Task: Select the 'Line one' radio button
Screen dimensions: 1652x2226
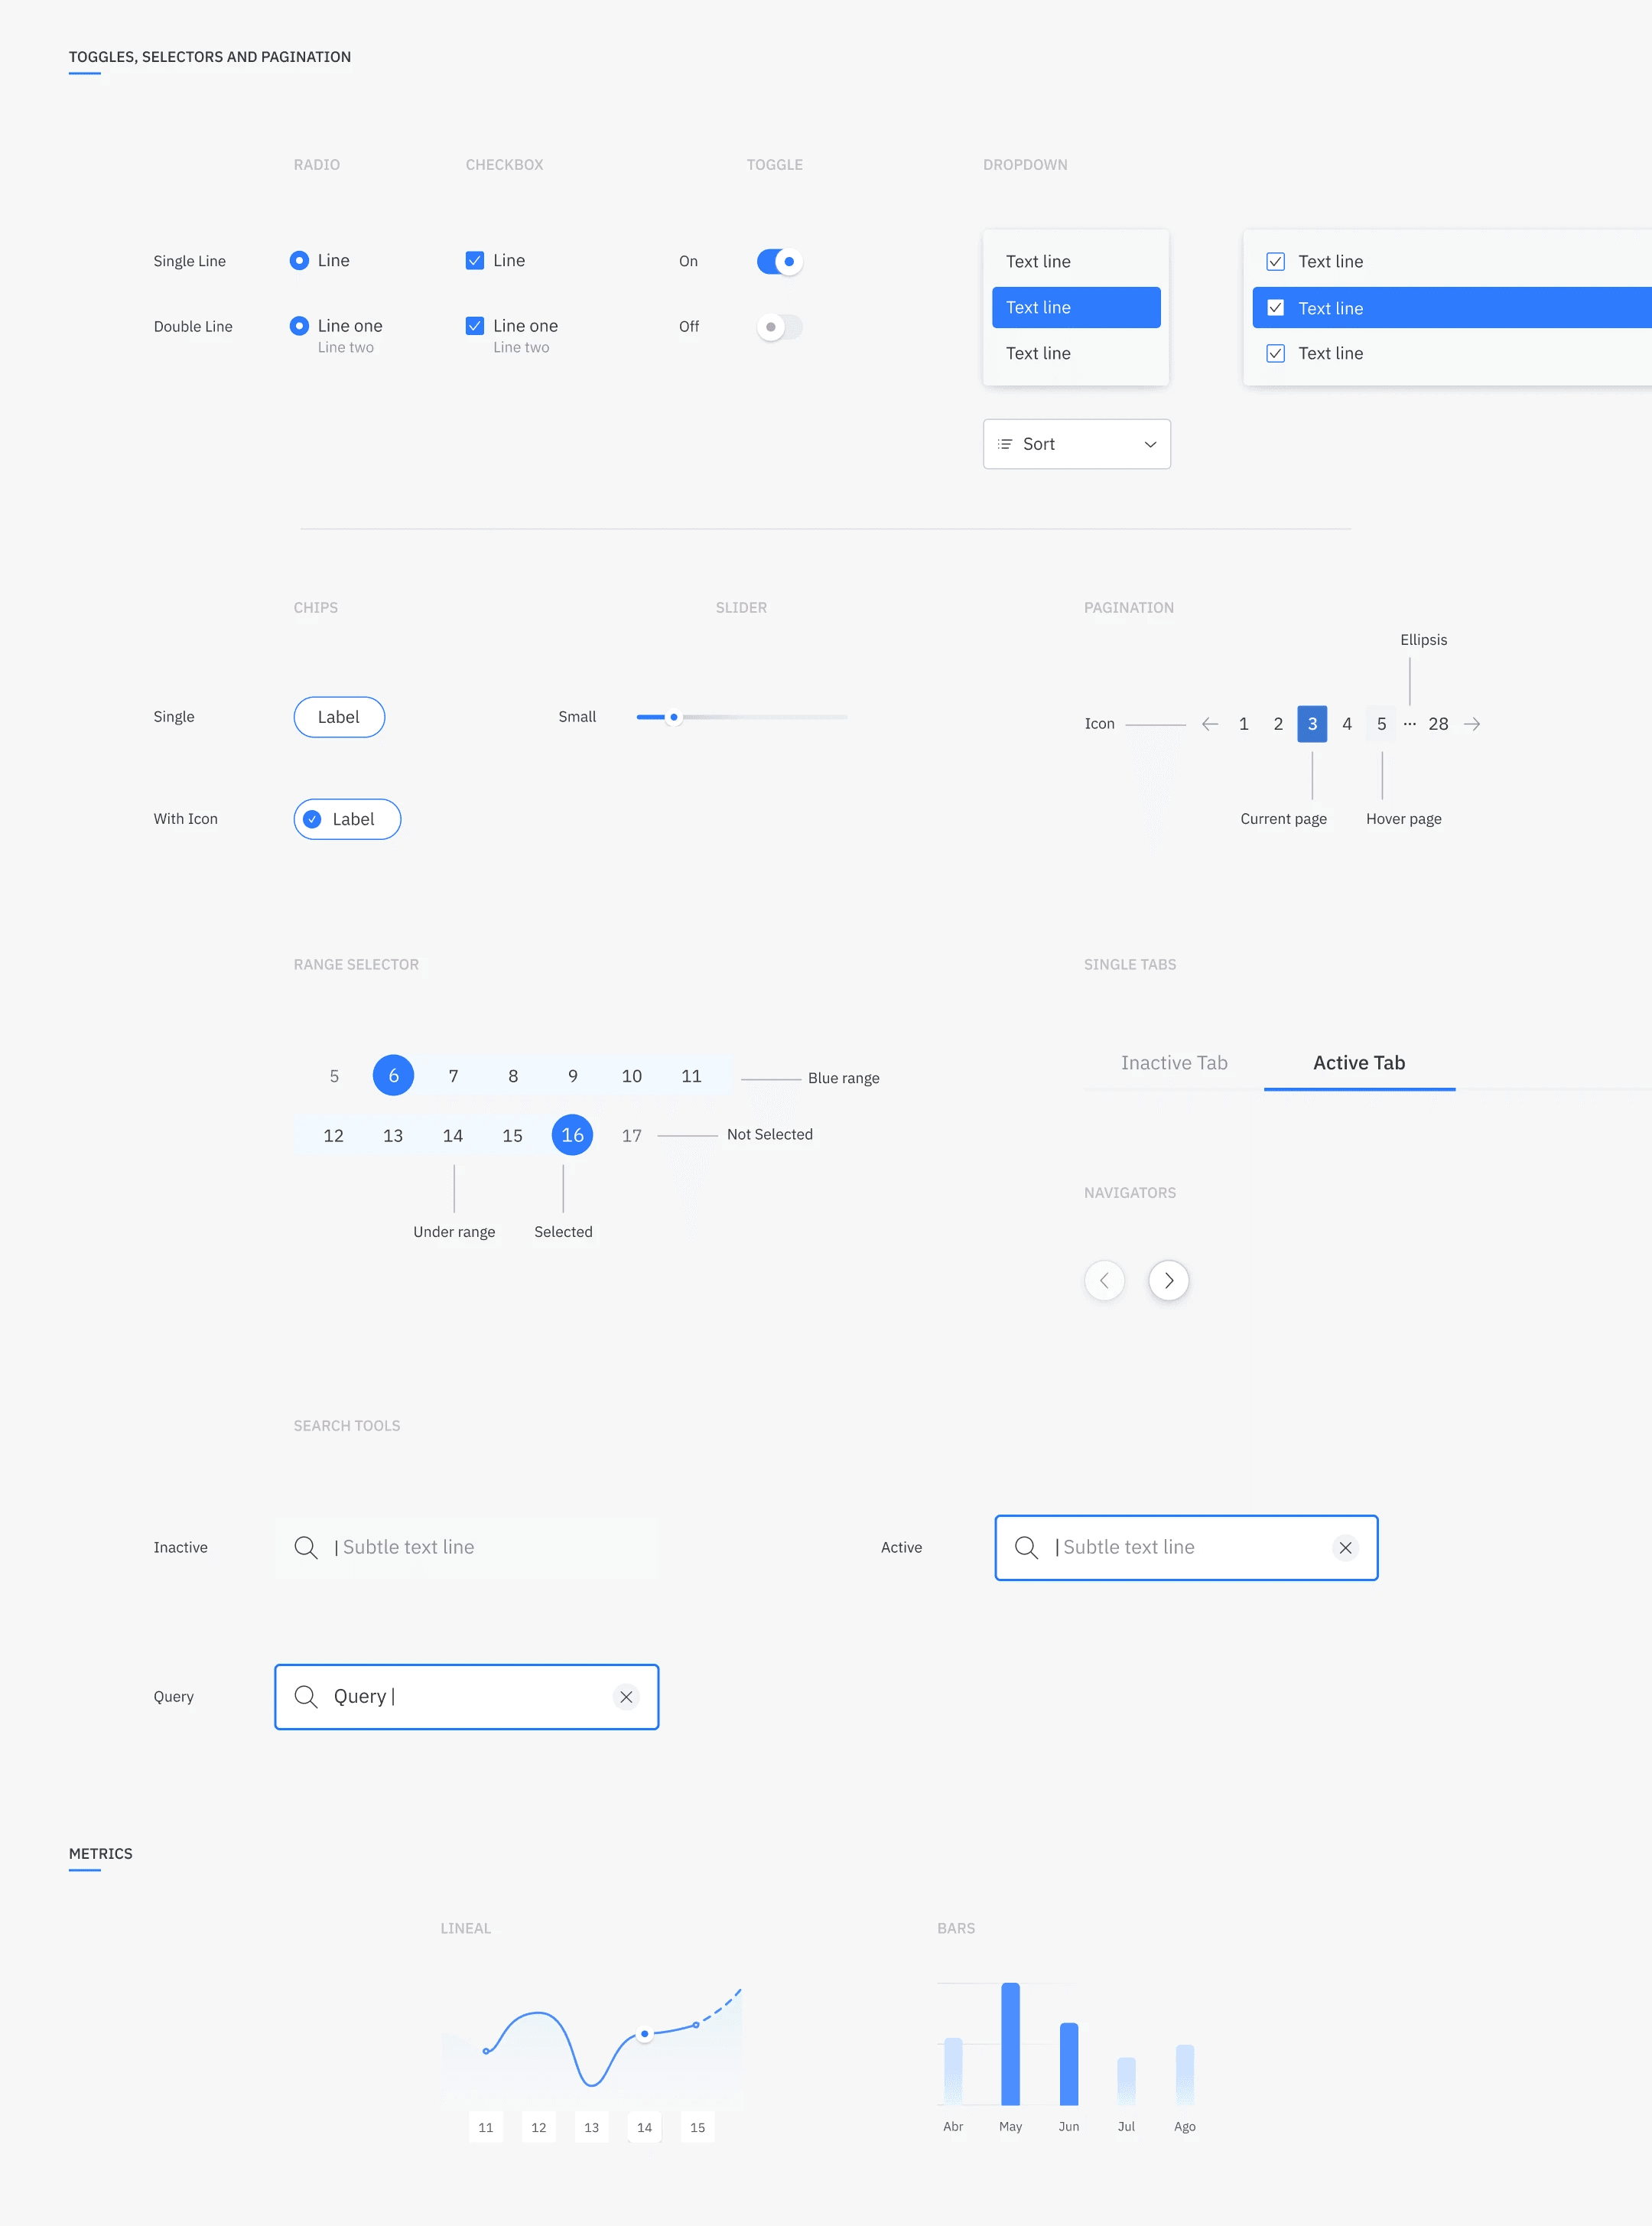Action: tap(299, 326)
